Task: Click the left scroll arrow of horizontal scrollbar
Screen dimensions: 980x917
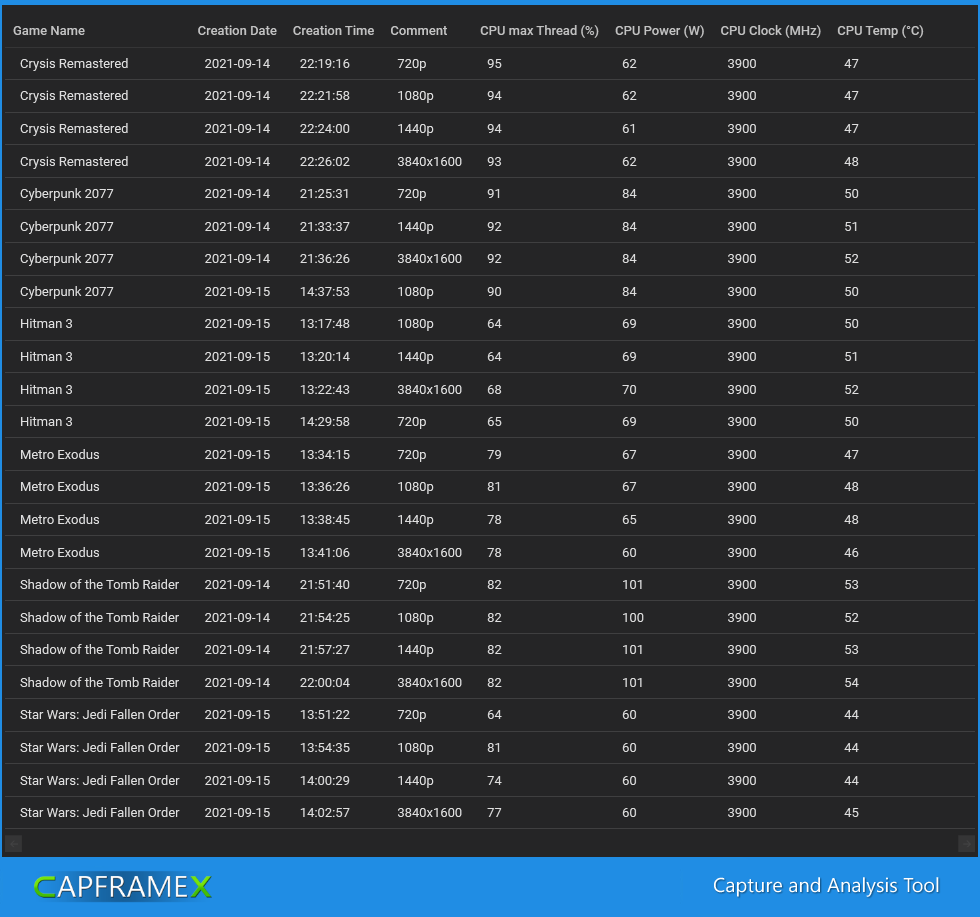Action: 14,843
